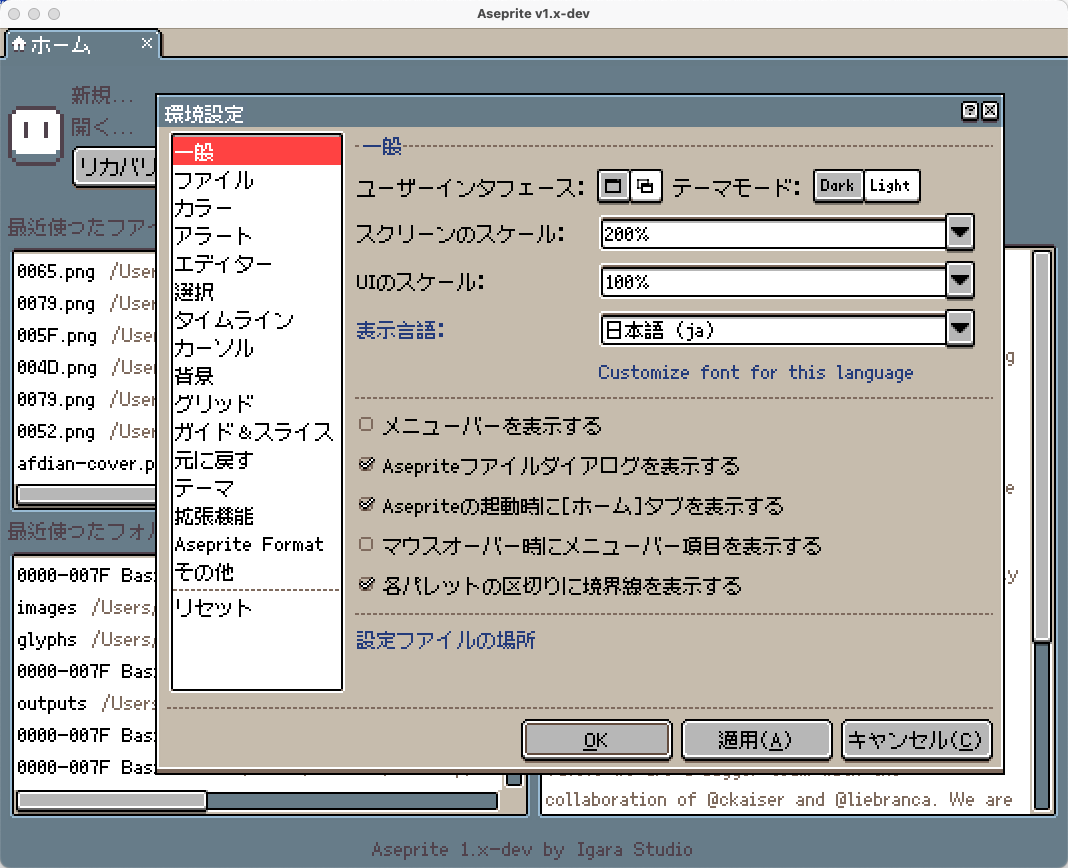The height and width of the screenshot is (868, 1068).
Task: Click Customize font for this language link
Action: (755, 373)
